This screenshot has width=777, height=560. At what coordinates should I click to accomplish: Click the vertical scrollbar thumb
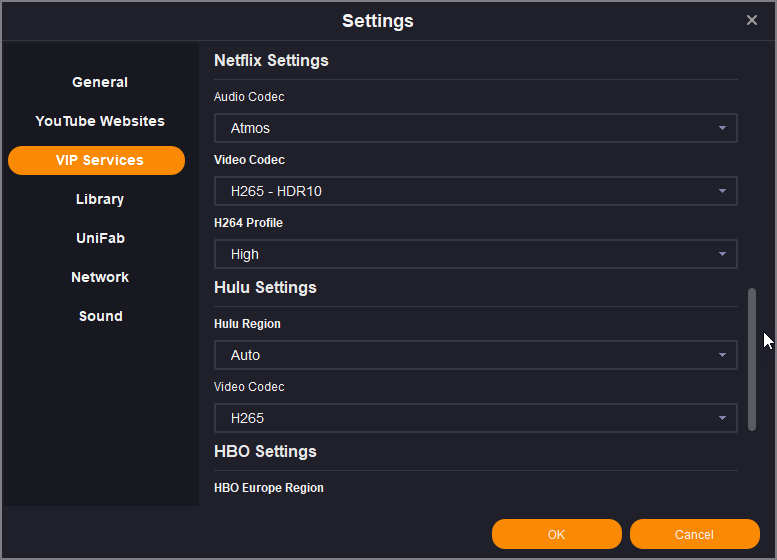pos(752,359)
